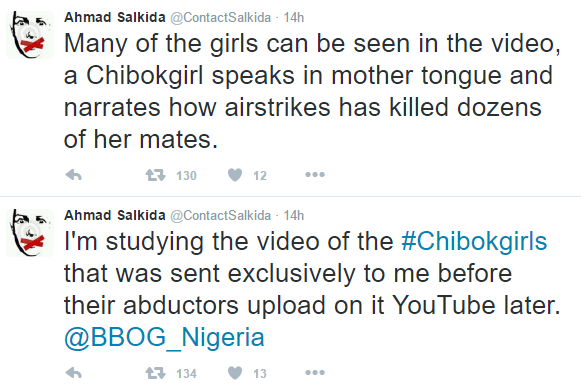The width and height of the screenshot is (581, 386).
Task: Click Ahmad Salkida's avatar on first tweet
Action: pos(30,35)
